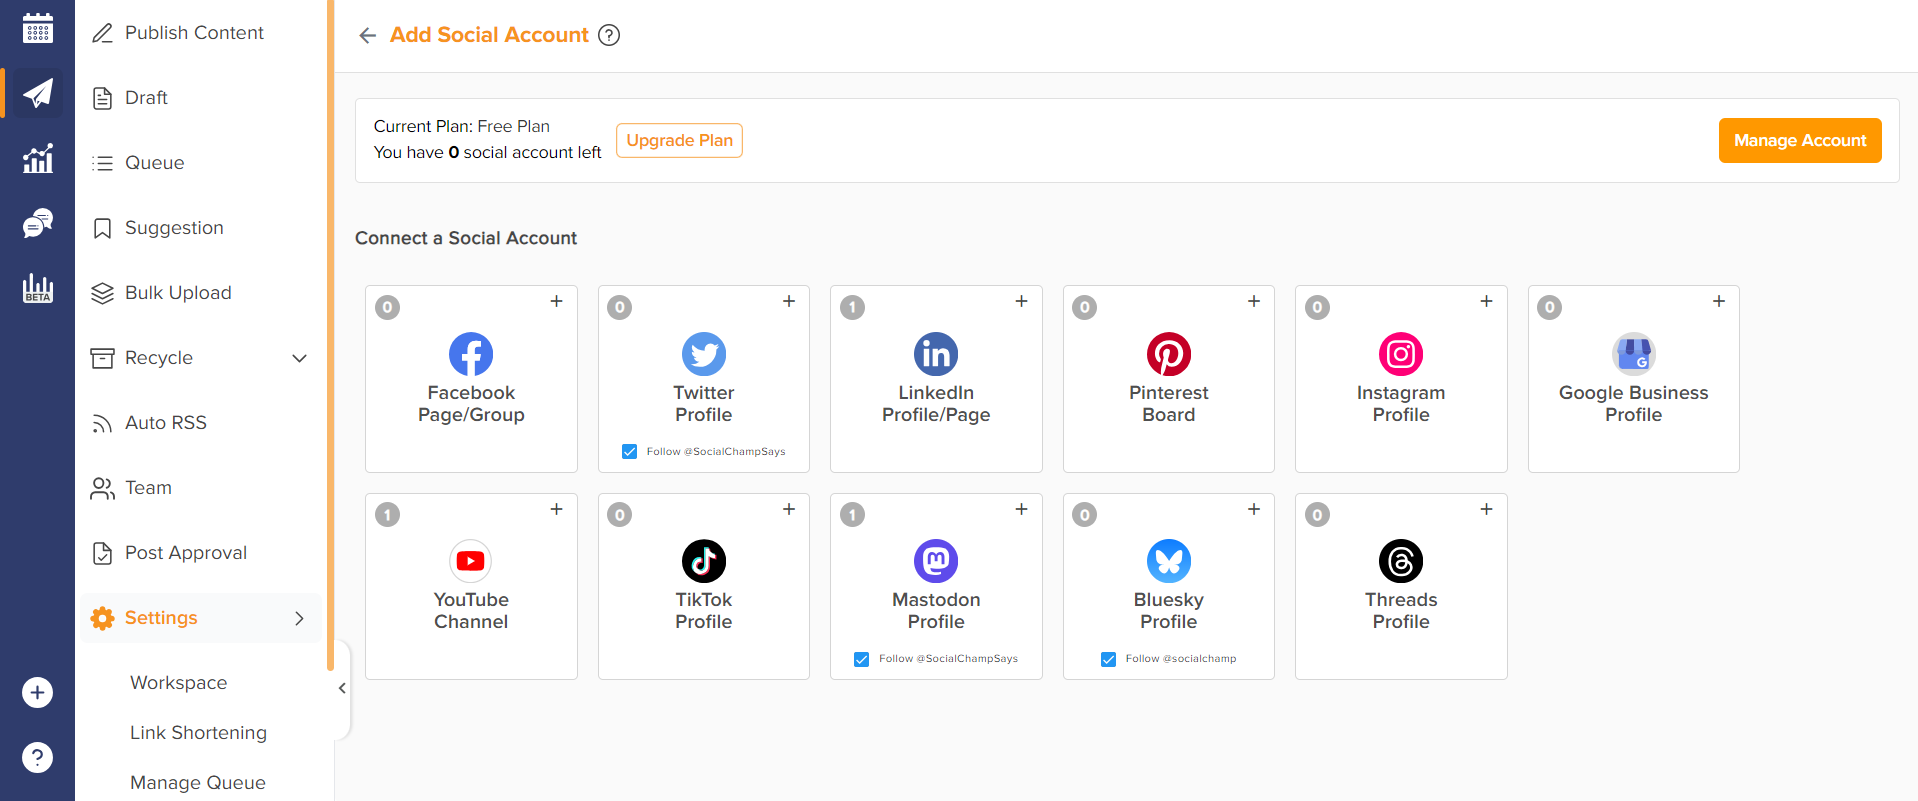Add a YouTube channel with its plus icon
The height and width of the screenshot is (801, 1918).
tap(557, 509)
